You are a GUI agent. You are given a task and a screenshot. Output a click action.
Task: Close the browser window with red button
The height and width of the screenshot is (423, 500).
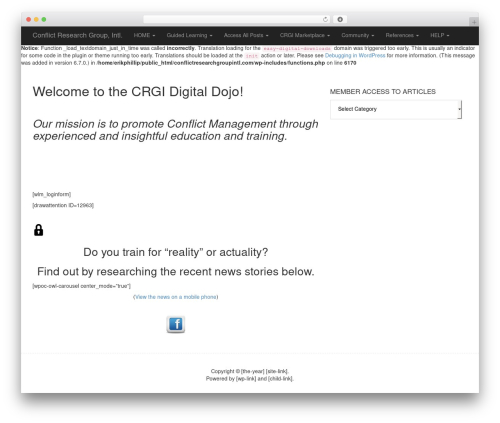pyautogui.click(x=29, y=20)
